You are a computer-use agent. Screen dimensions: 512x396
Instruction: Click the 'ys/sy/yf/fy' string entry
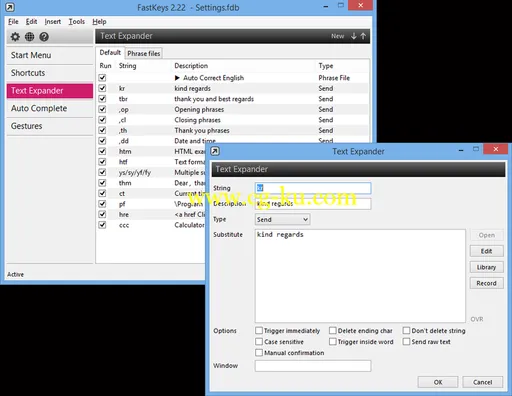pyautogui.click(x=135, y=172)
